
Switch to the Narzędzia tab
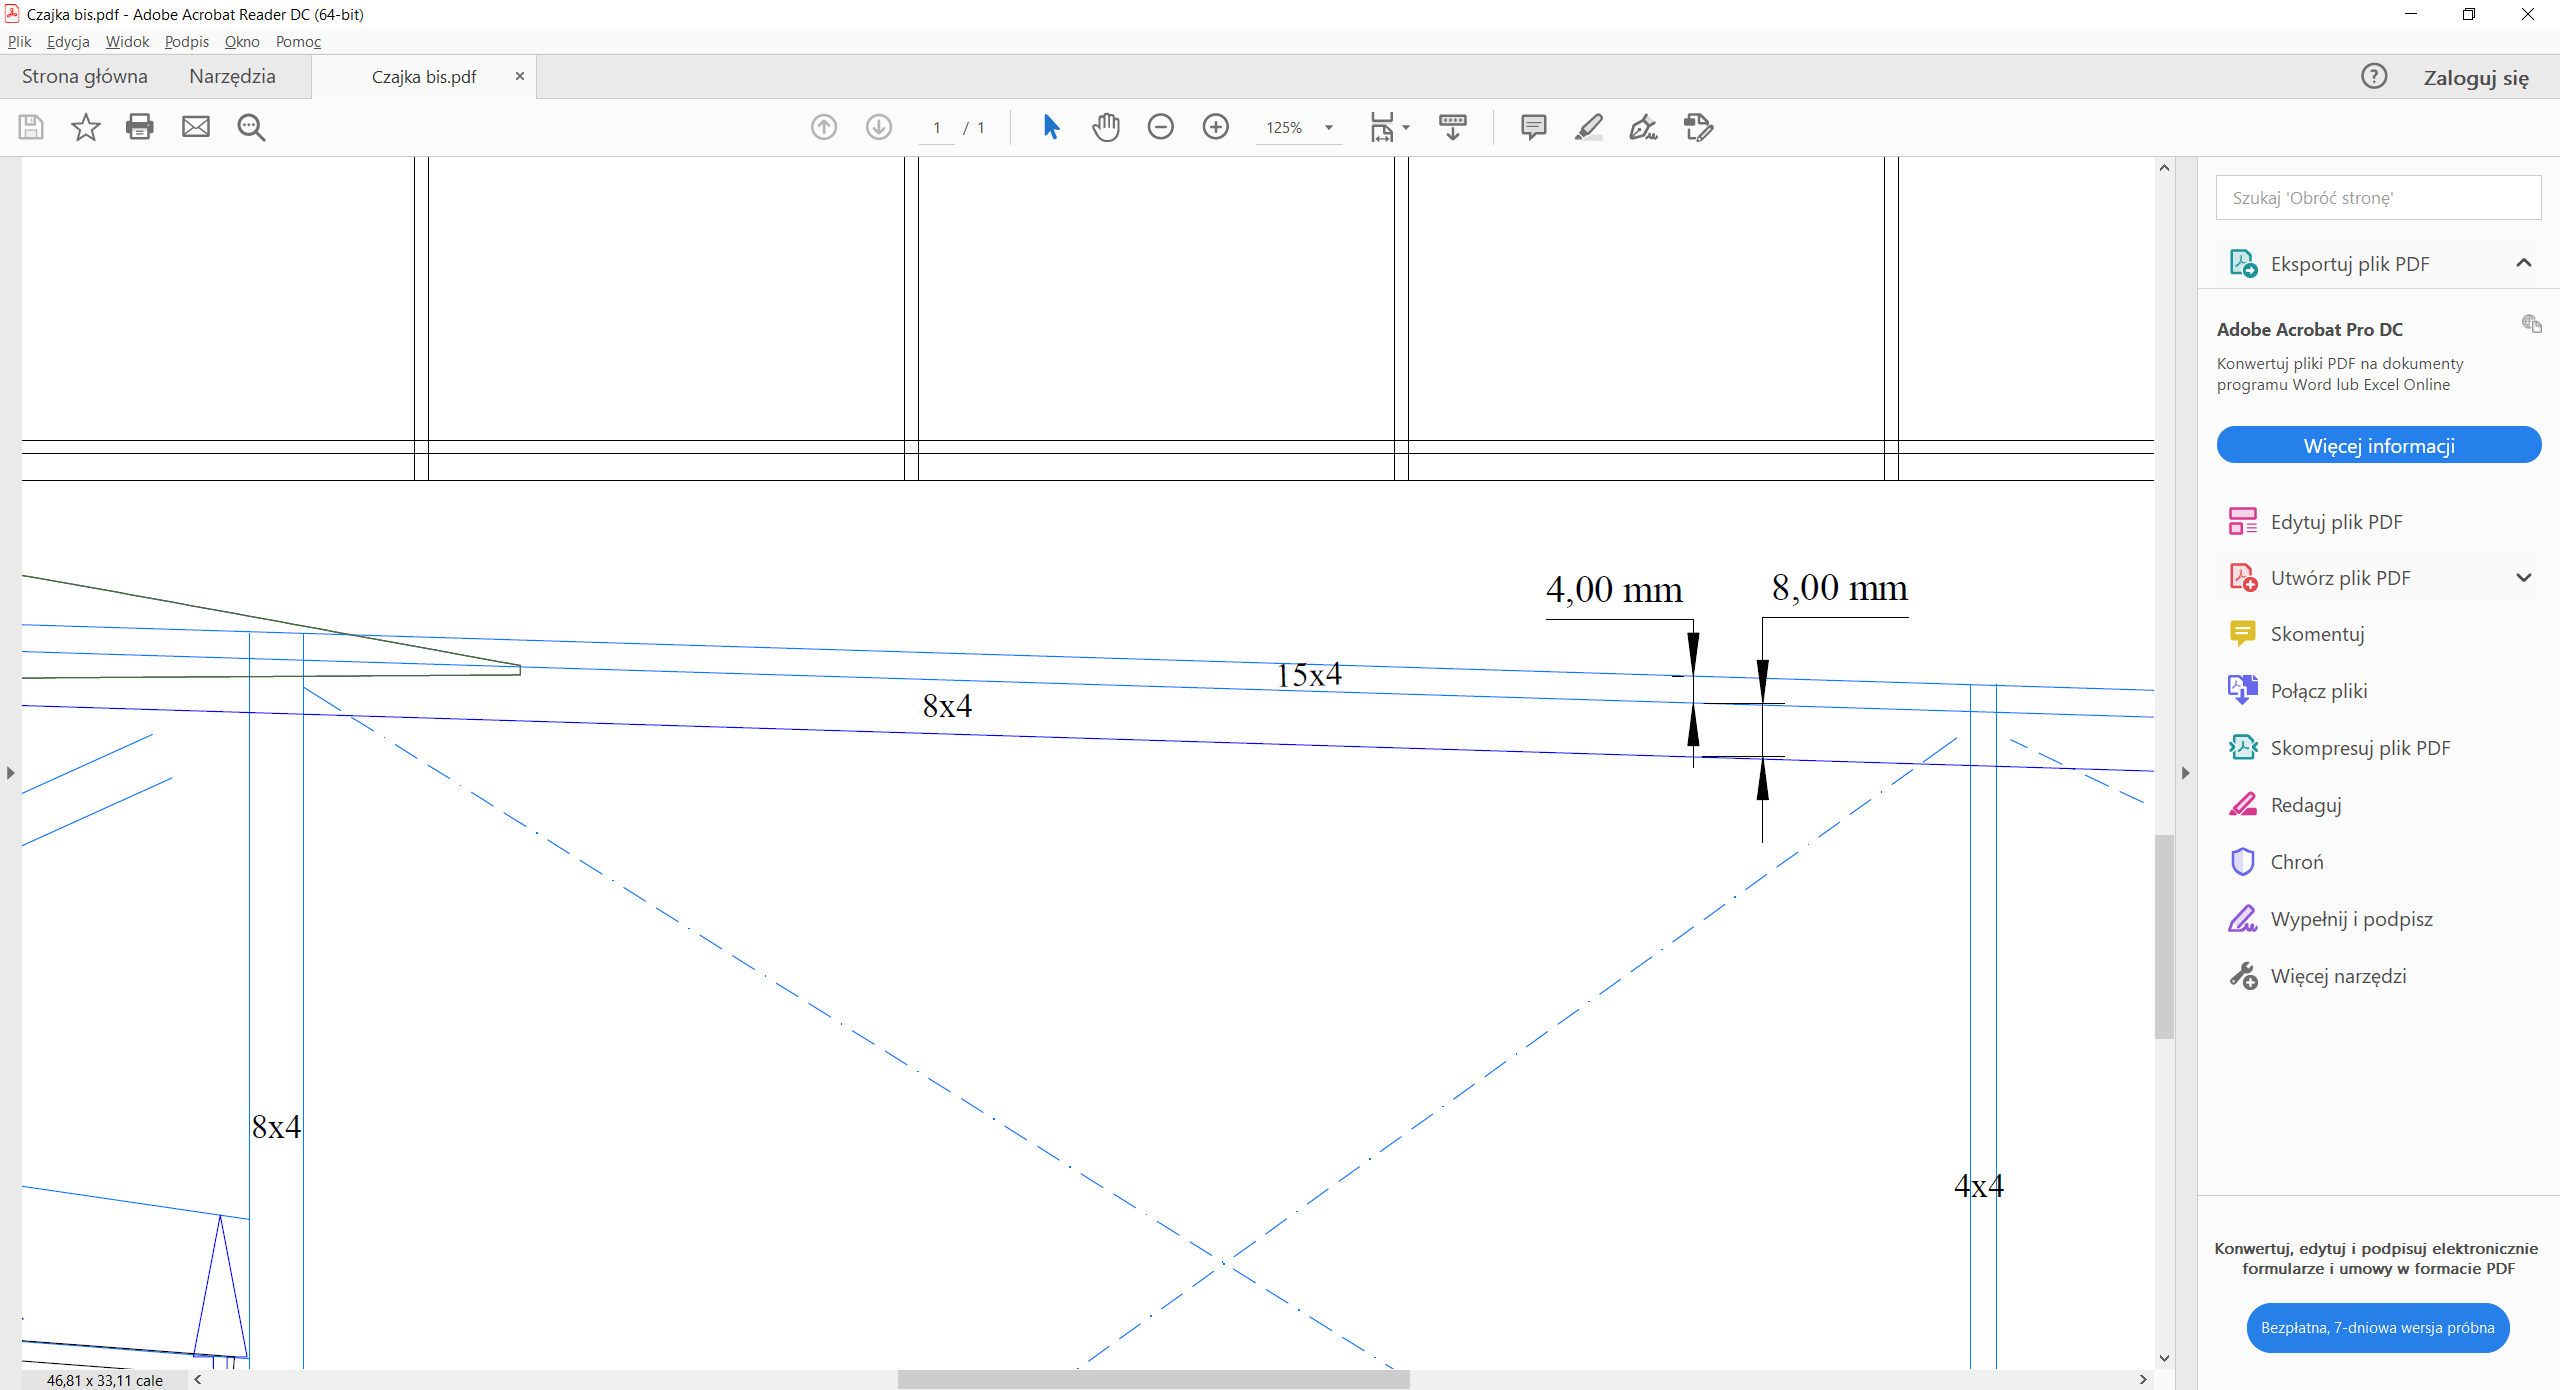[232, 76]
